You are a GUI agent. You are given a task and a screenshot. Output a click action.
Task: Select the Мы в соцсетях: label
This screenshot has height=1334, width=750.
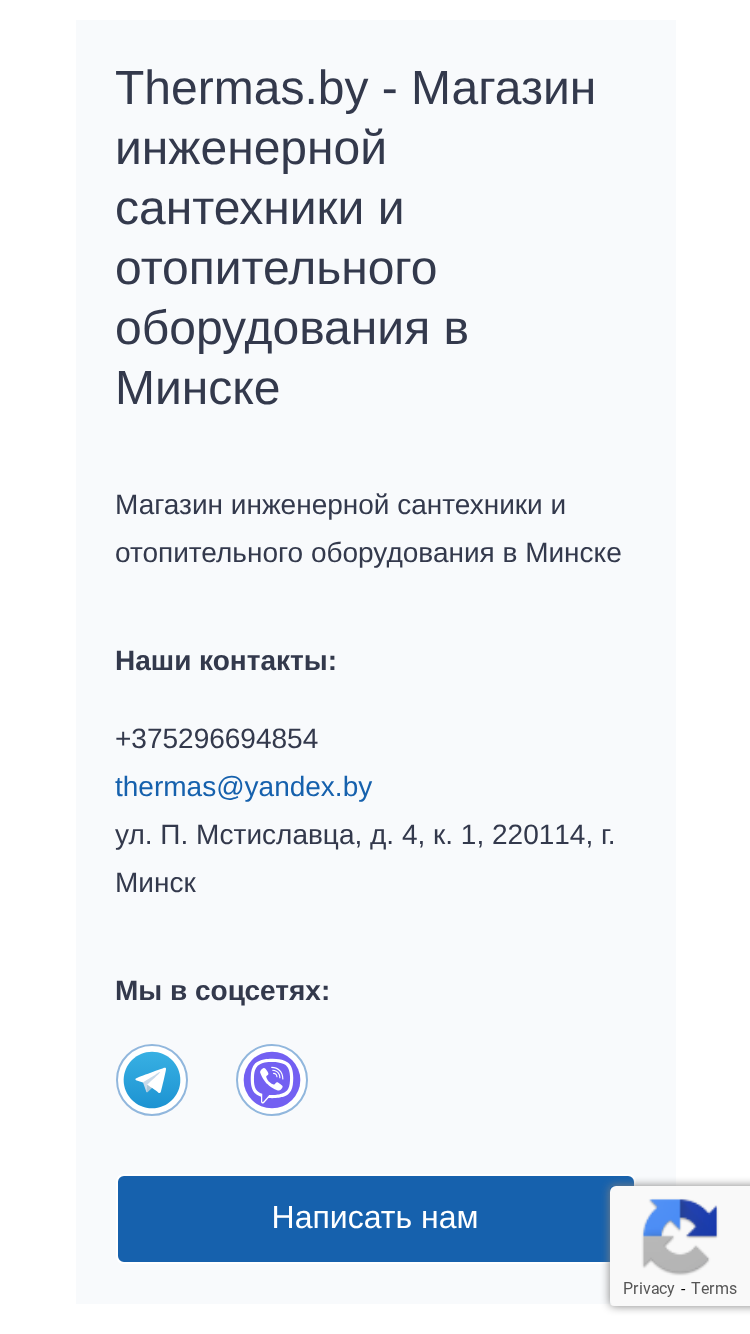pos(222,991)
